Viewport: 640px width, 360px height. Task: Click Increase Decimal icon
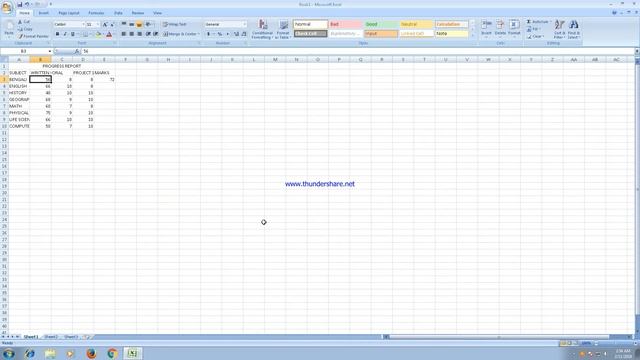tap(236, 34)
